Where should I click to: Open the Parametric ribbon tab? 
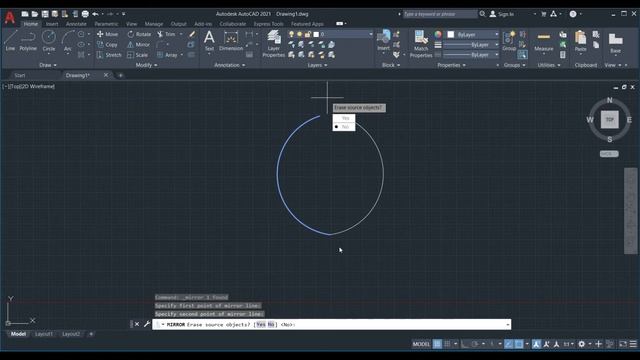click(106, 24)
